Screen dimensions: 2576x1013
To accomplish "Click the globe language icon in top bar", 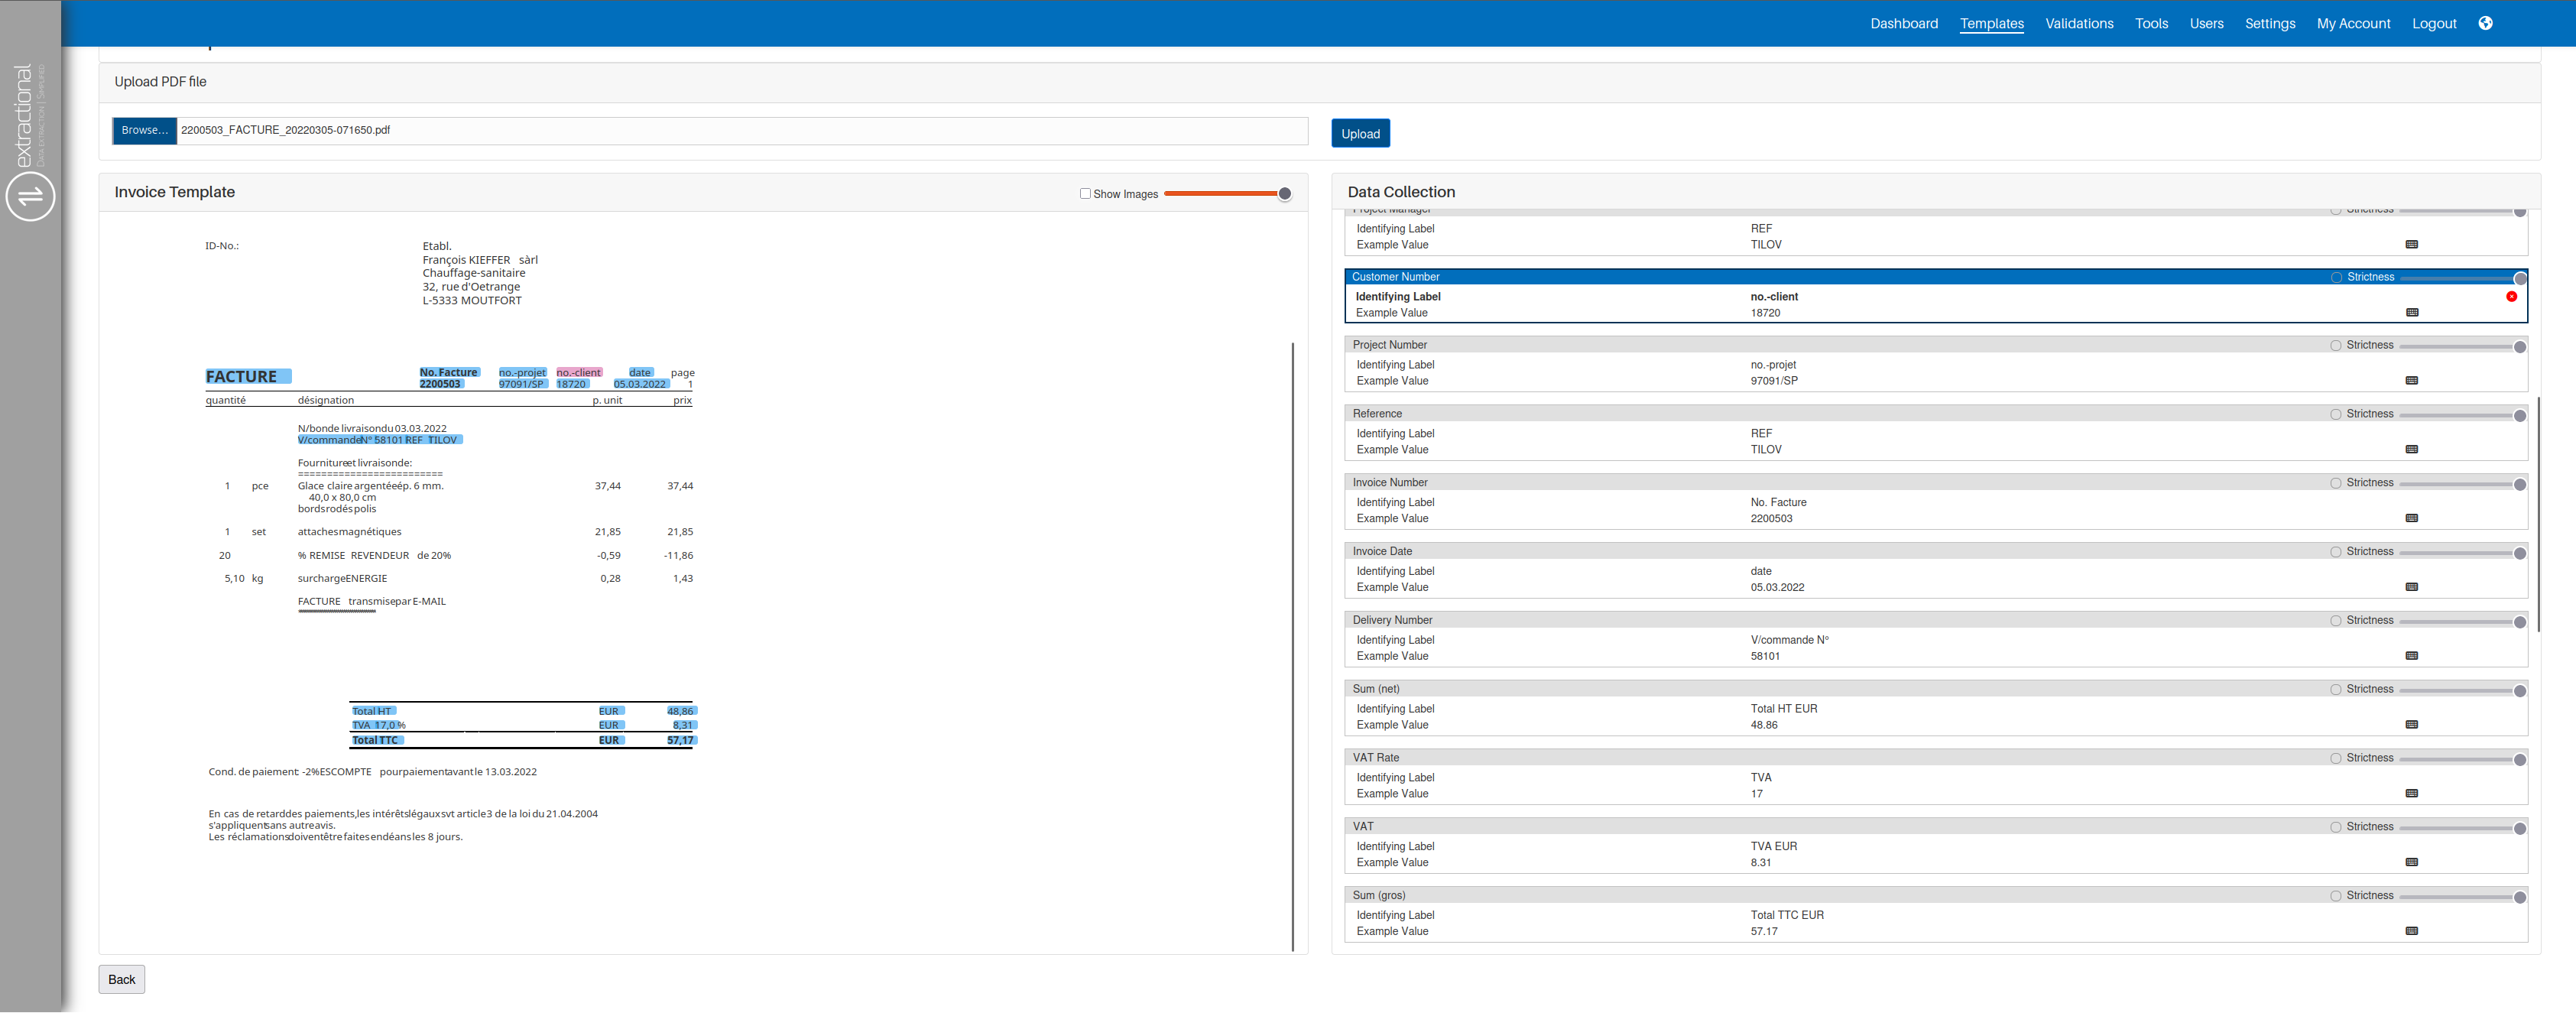I will pos(2485,23).
